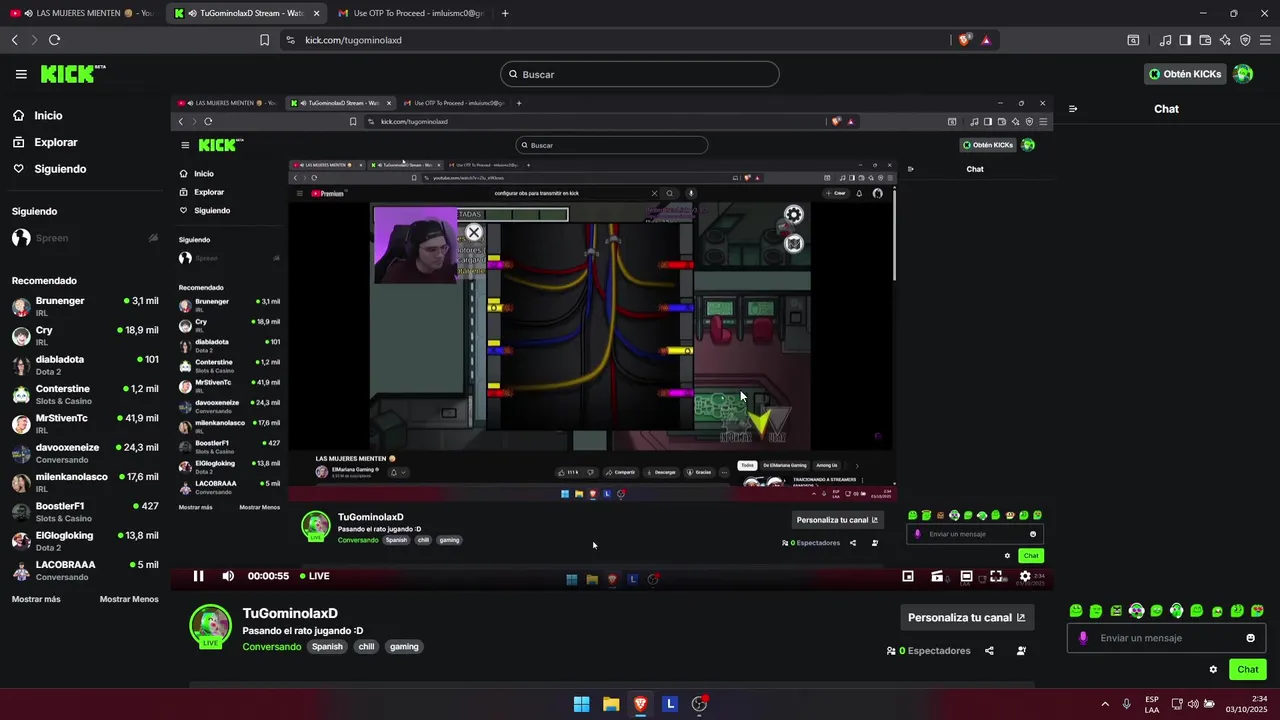Click the browser address bar URL
Screen dimensions: 1280x720
pyautogui.click(x=353, y=40)
